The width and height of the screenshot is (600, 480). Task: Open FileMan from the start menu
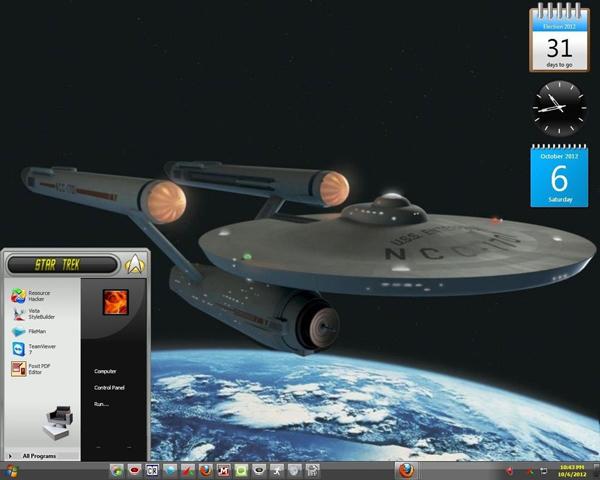[x=29, y=331]
